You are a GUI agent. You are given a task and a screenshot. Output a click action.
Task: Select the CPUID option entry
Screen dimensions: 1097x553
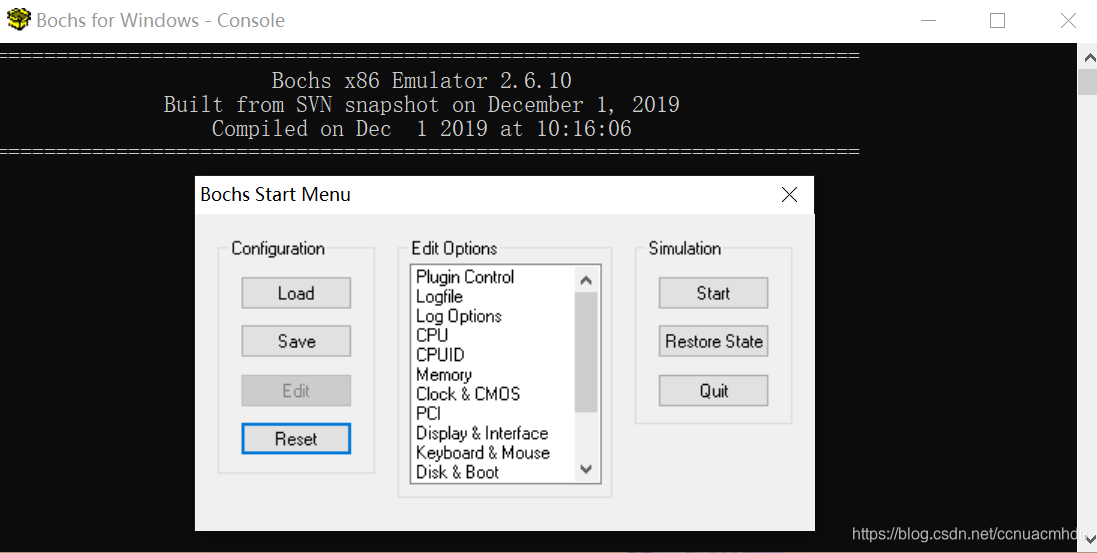coord(440,355)
